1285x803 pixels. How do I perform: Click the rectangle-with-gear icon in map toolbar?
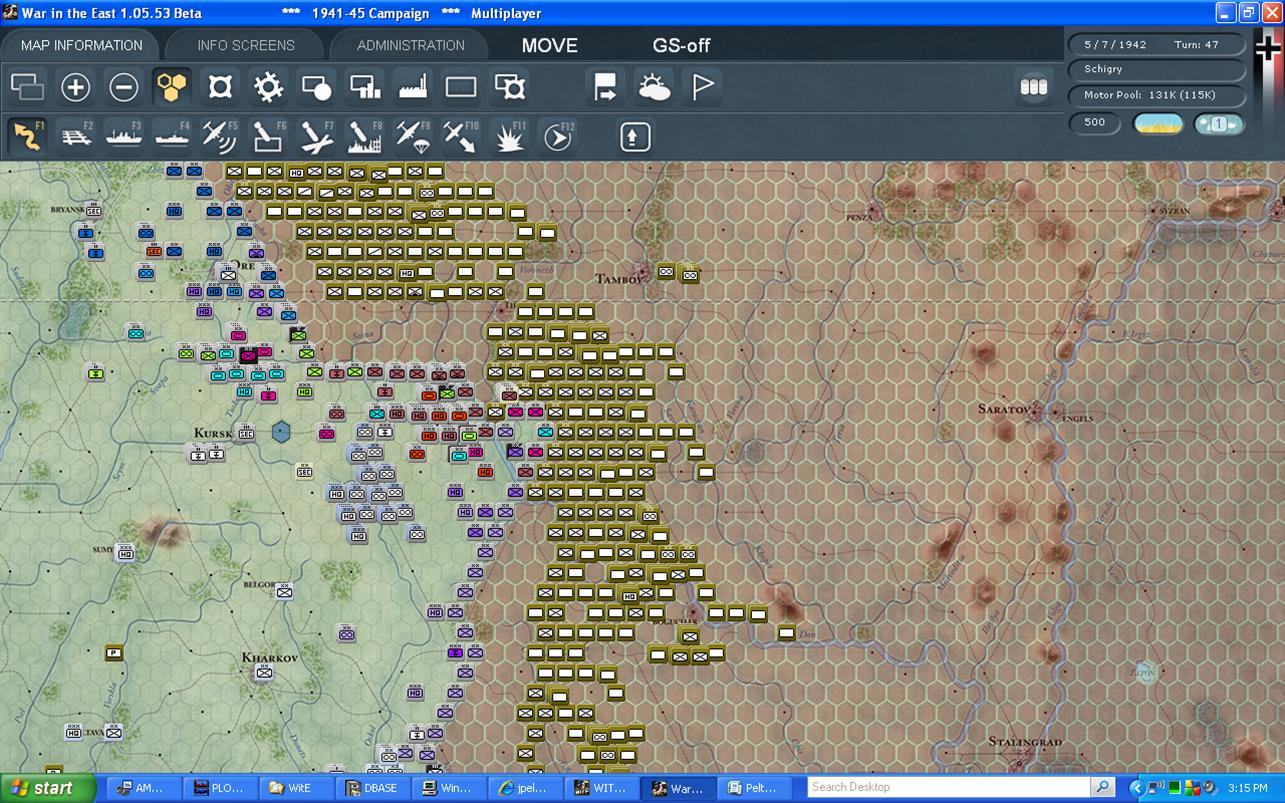(509, 87)
